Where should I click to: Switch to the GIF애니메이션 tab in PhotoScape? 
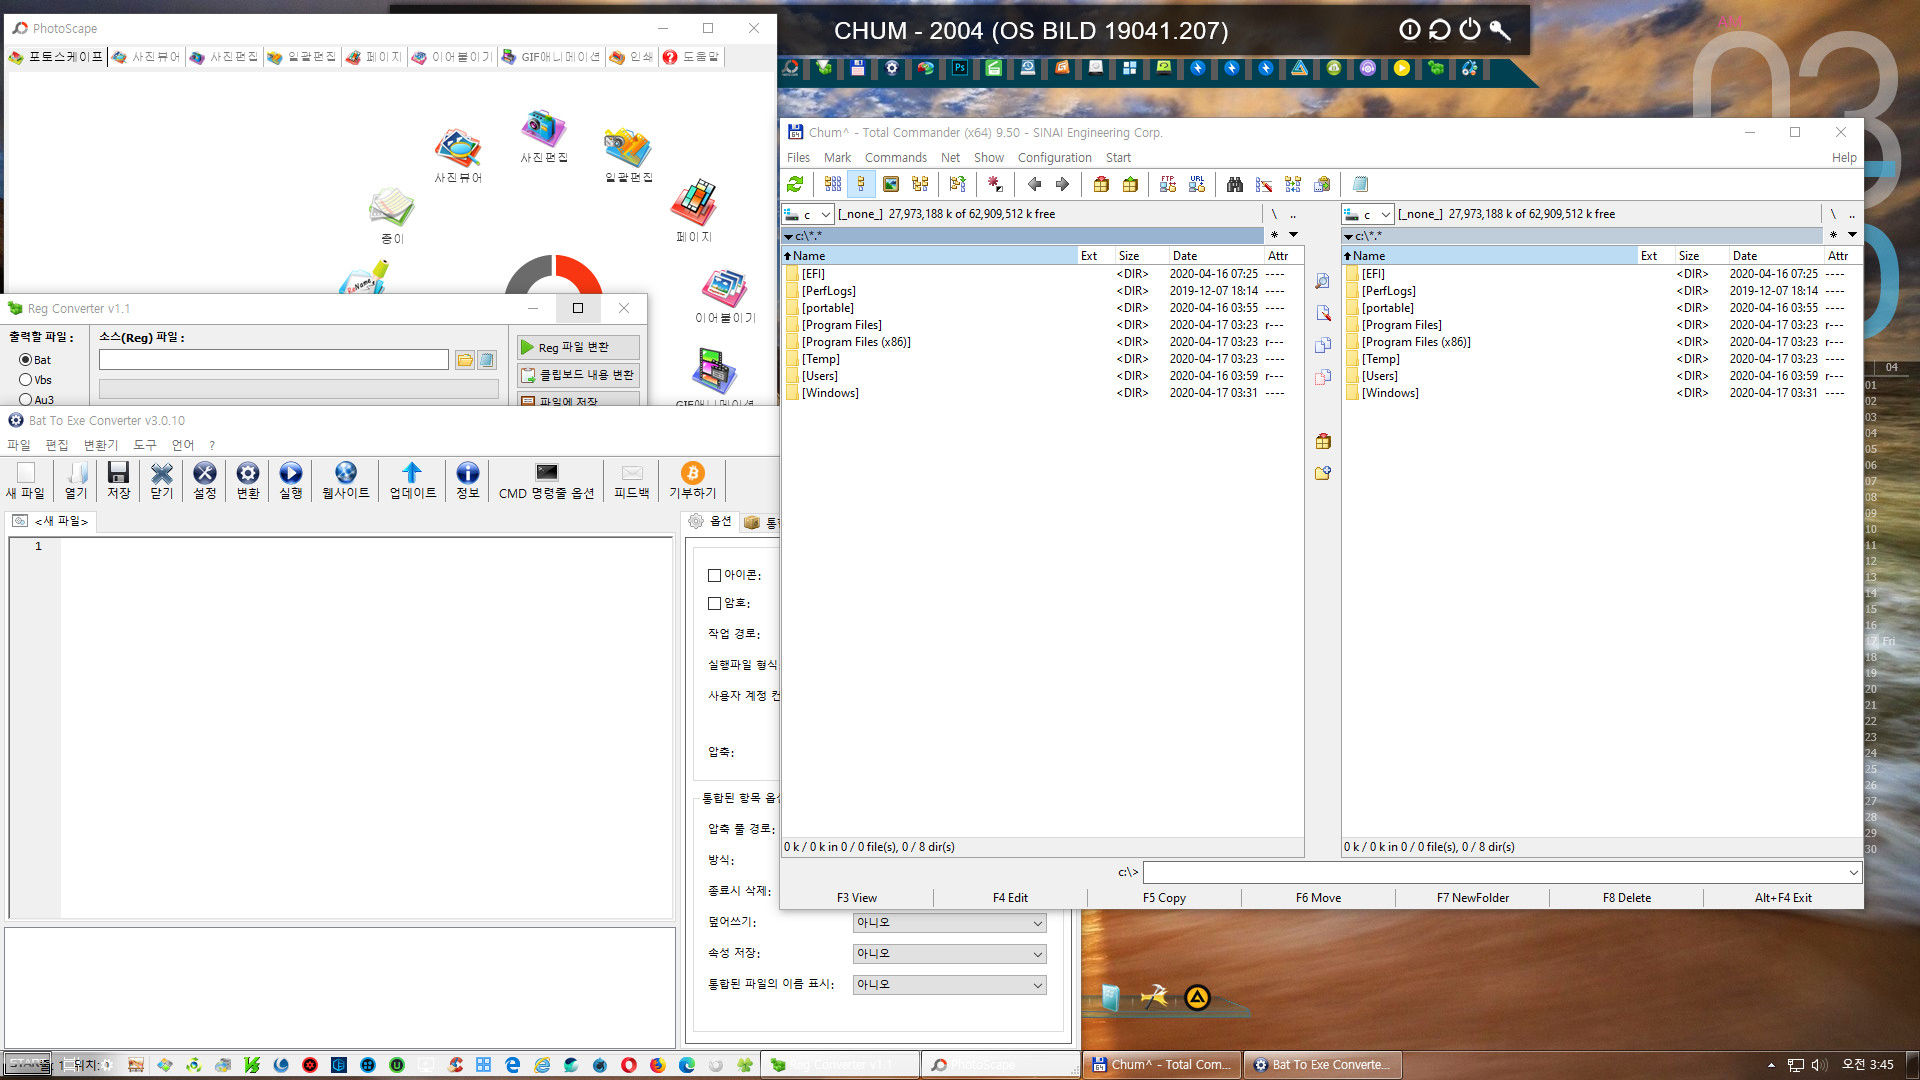point(552,57)
